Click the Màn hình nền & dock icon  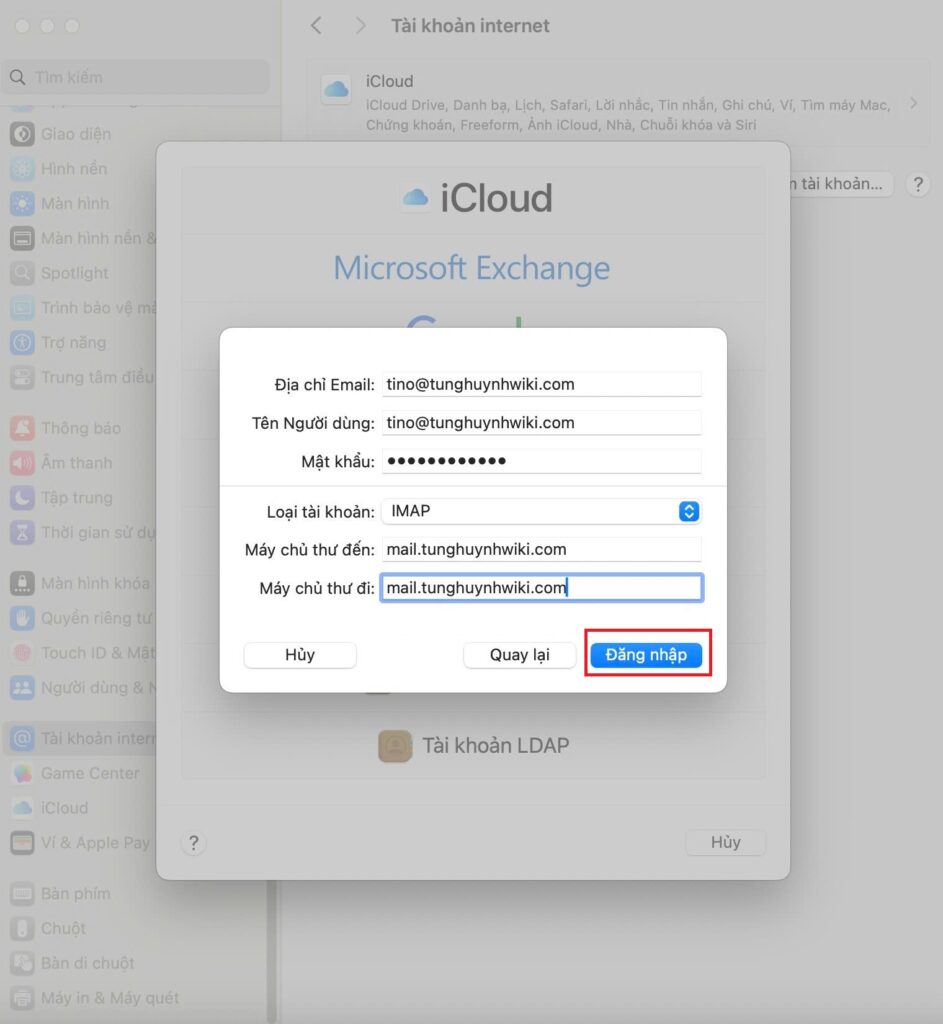click(22, 238)
